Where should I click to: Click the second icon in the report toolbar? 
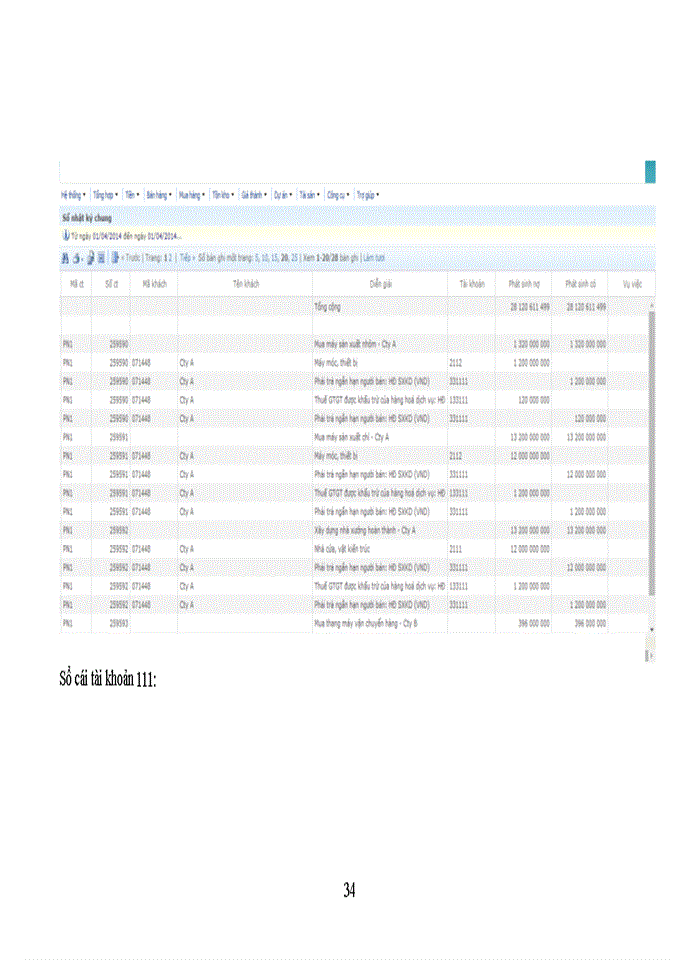click(x=77, y=257)
